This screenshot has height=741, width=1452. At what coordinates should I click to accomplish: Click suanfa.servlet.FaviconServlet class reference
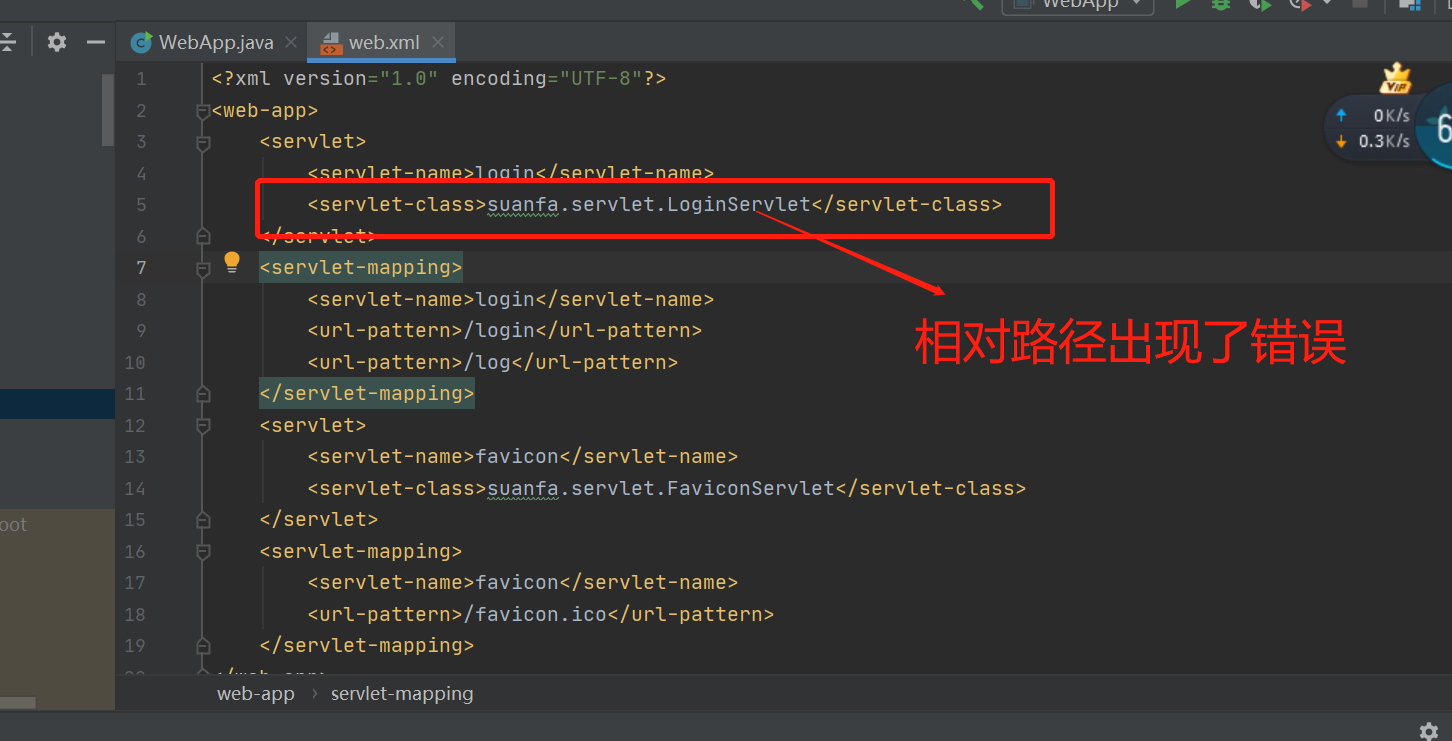point(661,488)
